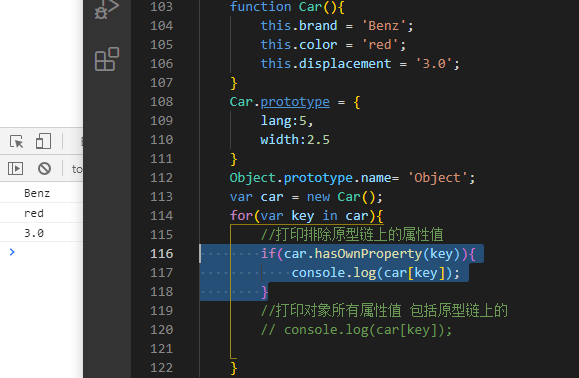
Task: Click 'function Car(){' on line 103
Action: coord(287,7)
